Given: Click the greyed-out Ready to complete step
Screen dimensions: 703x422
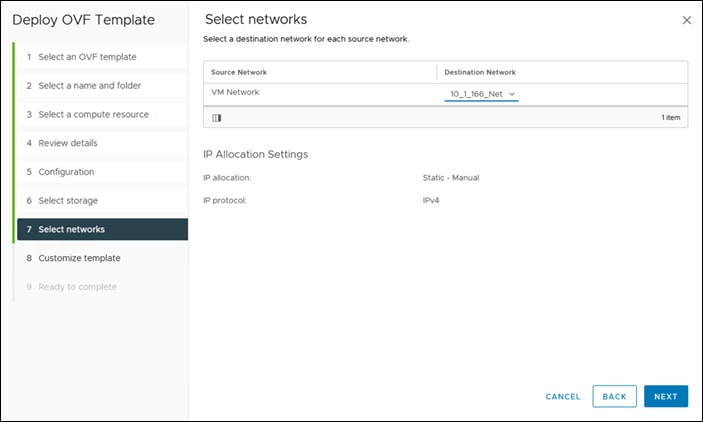Looking at the screenshot, I should coord(102,287).
